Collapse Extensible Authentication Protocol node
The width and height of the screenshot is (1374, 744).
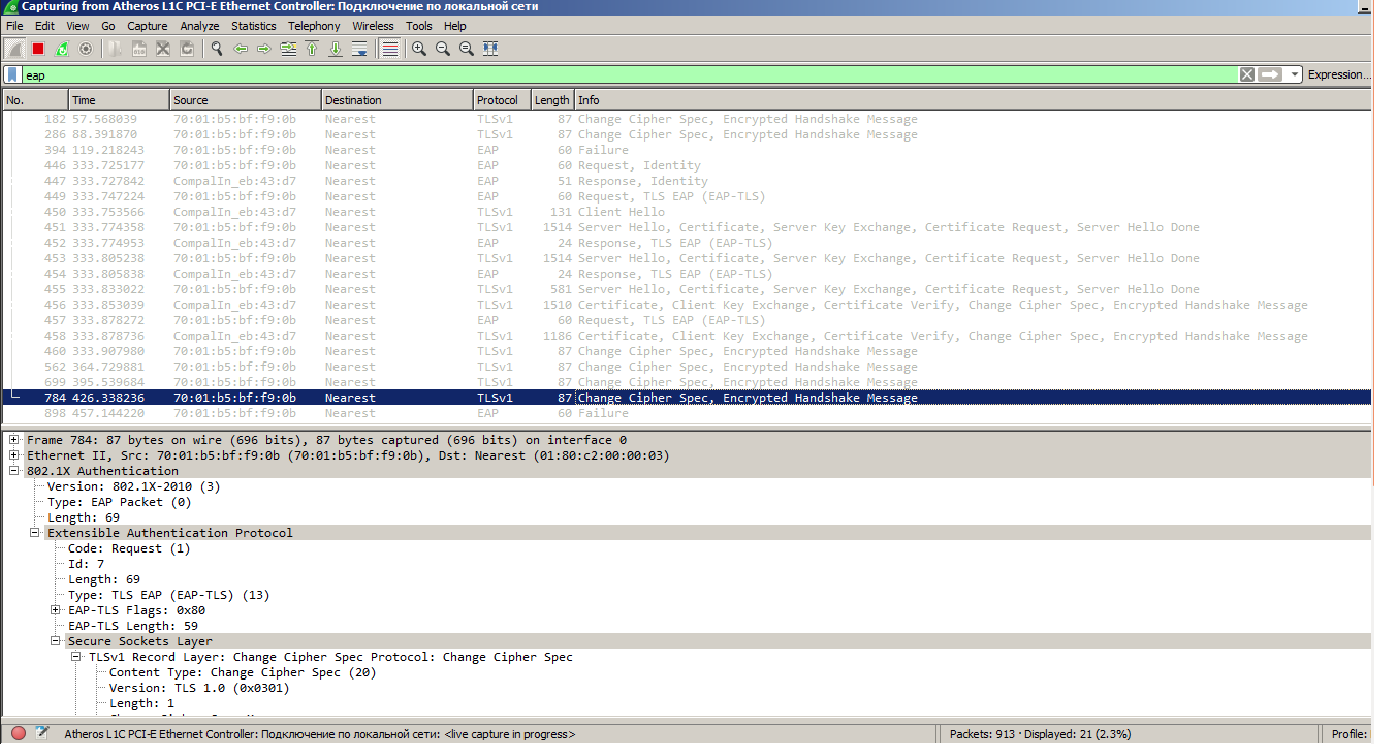coord(34,533)
